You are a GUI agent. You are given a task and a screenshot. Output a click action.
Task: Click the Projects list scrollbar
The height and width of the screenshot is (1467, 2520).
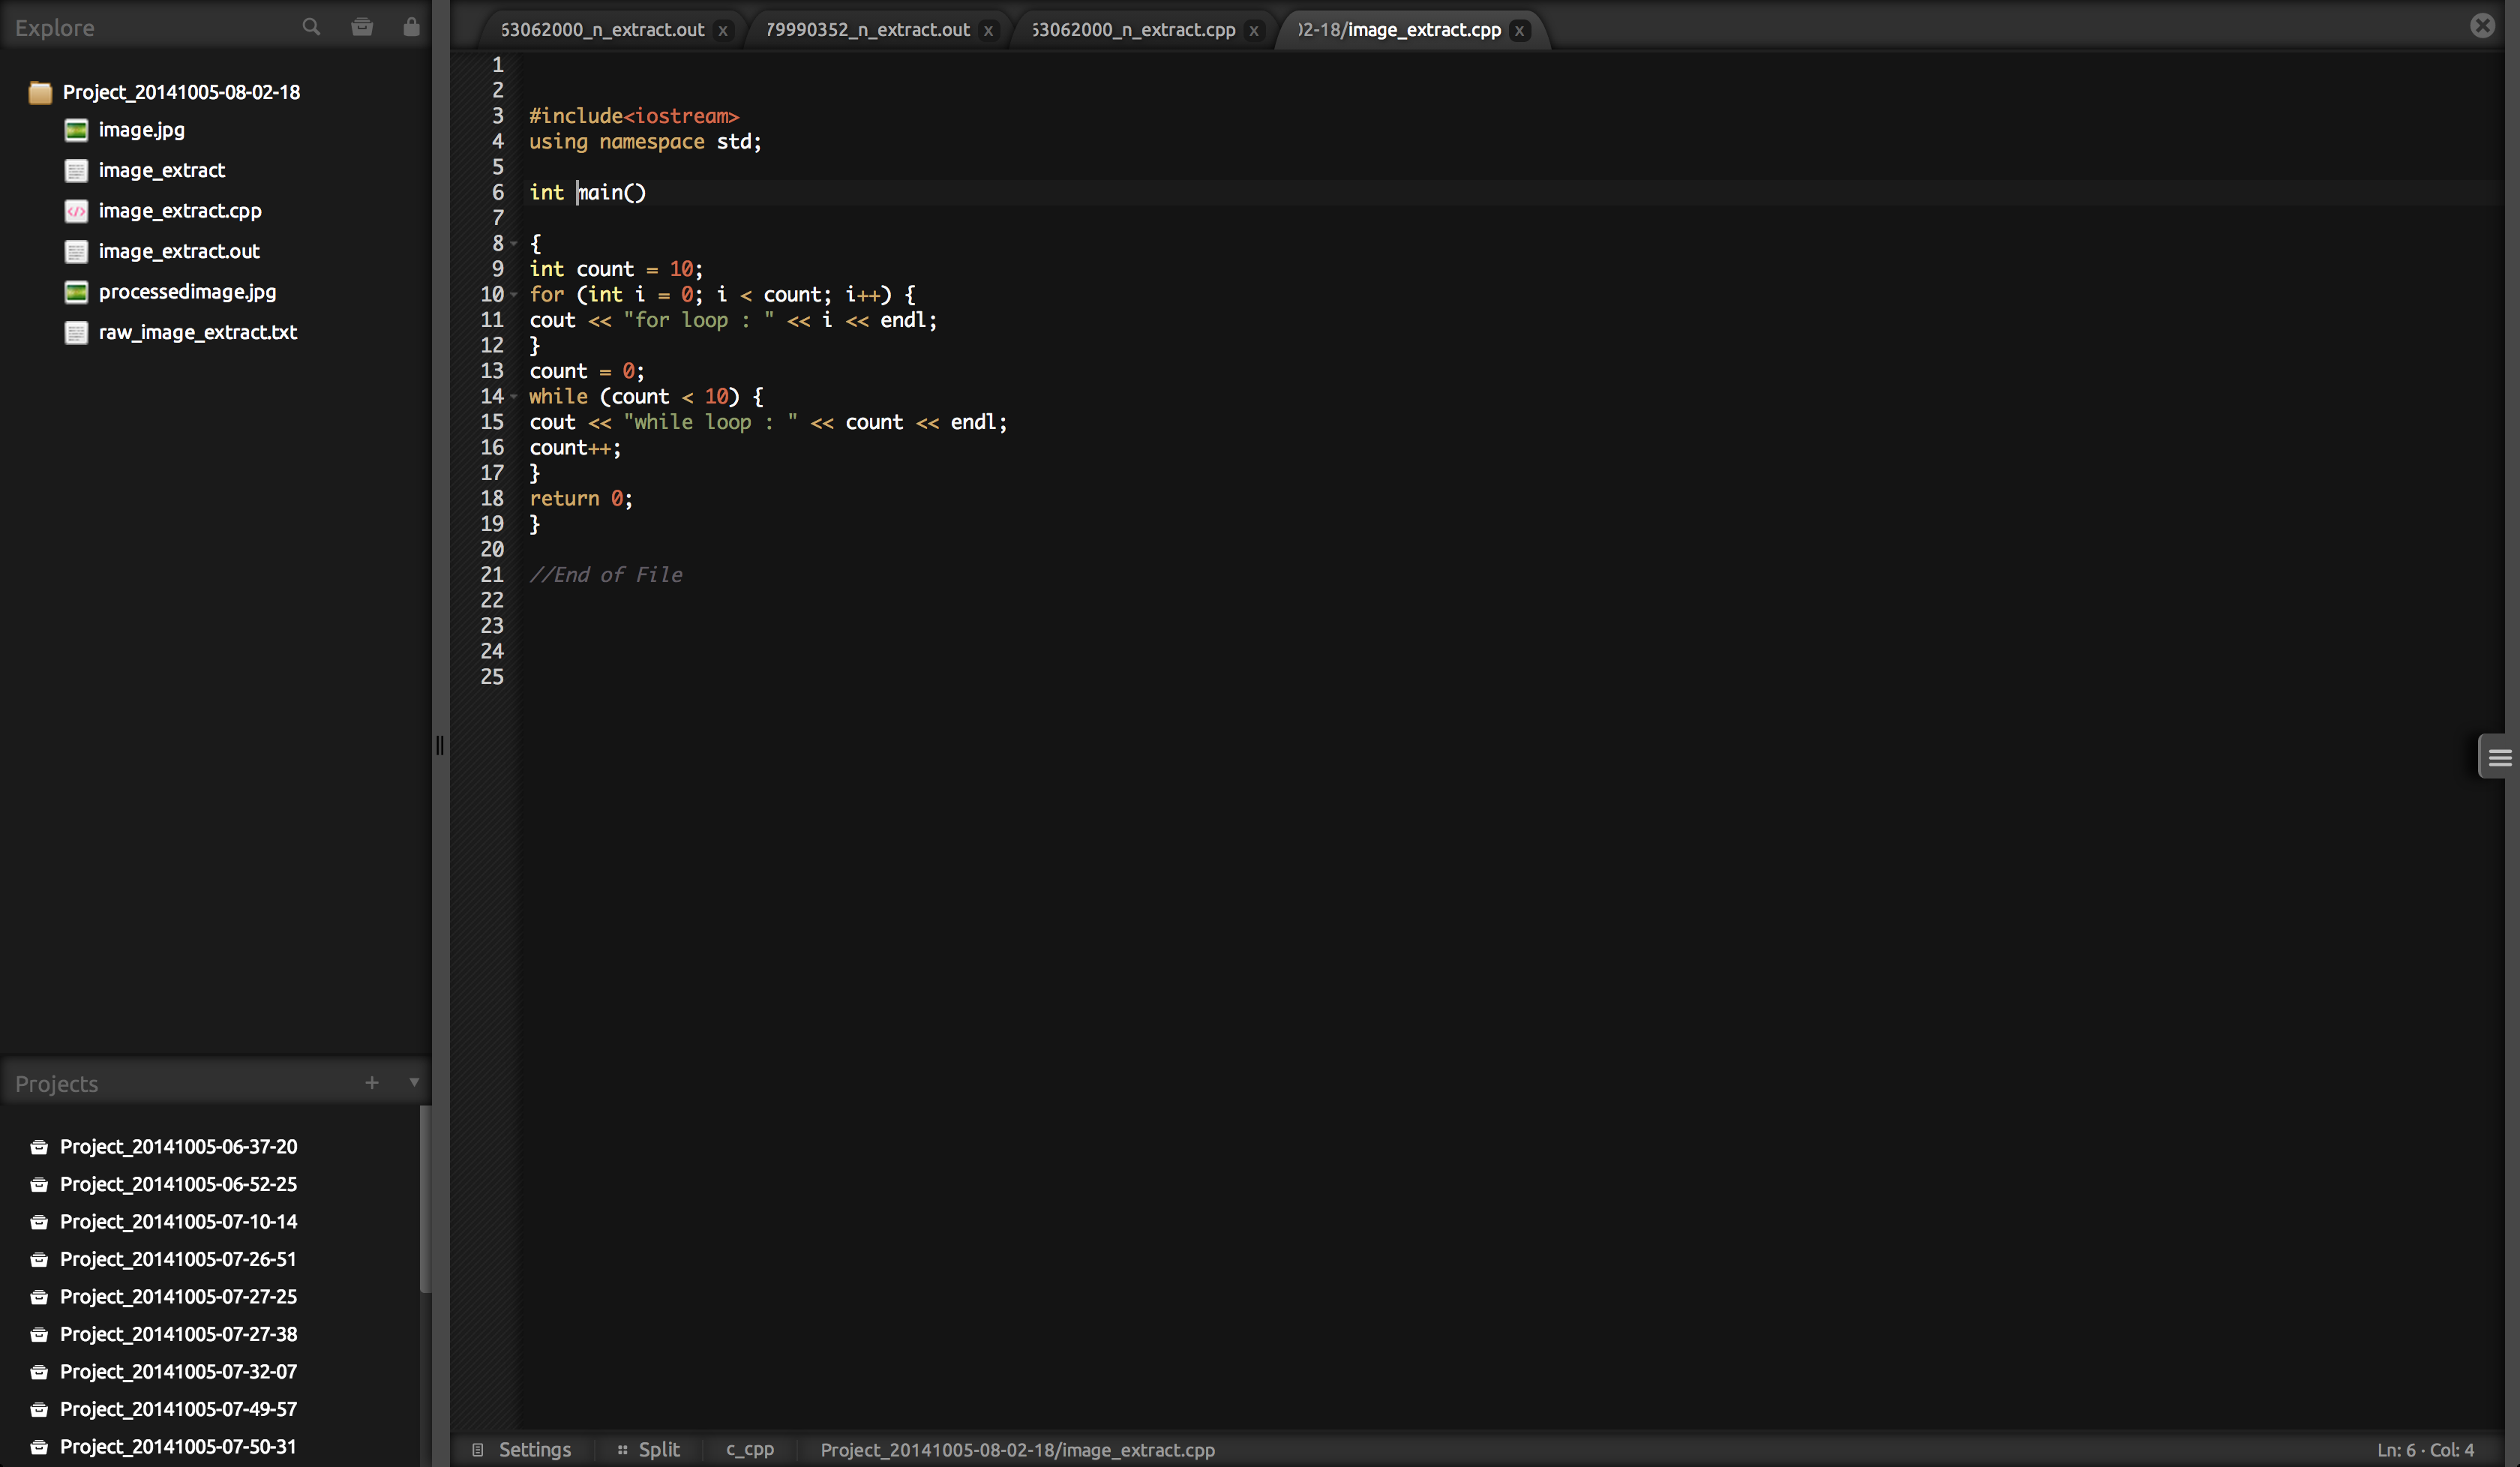pos(425,1200)
